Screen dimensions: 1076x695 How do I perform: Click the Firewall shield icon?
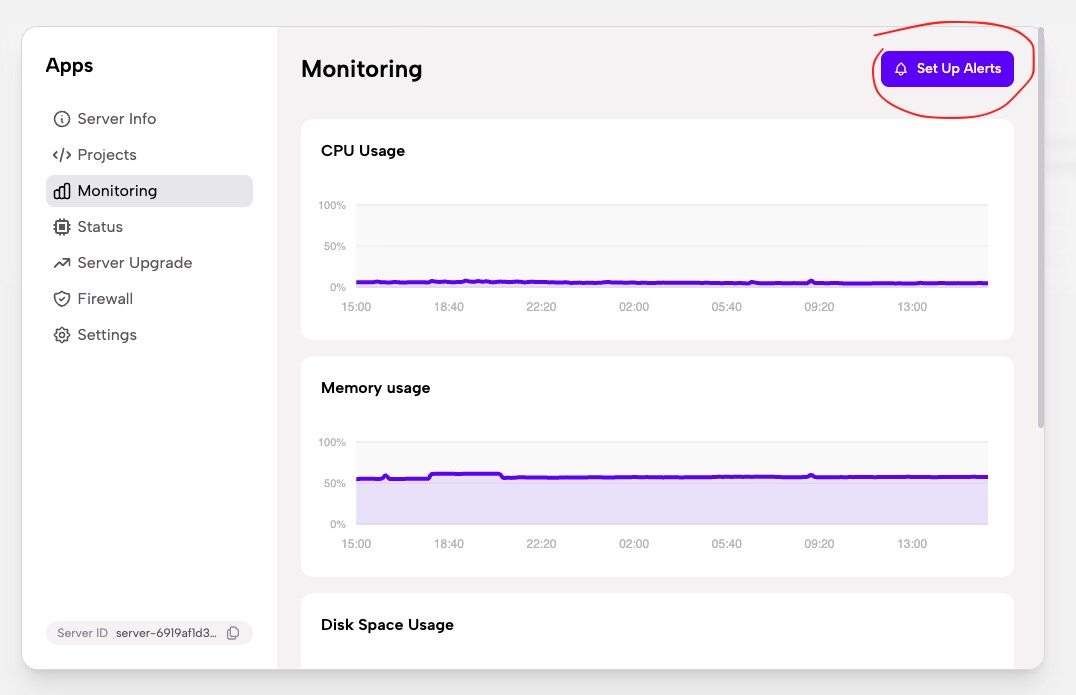tap(62, 299)
